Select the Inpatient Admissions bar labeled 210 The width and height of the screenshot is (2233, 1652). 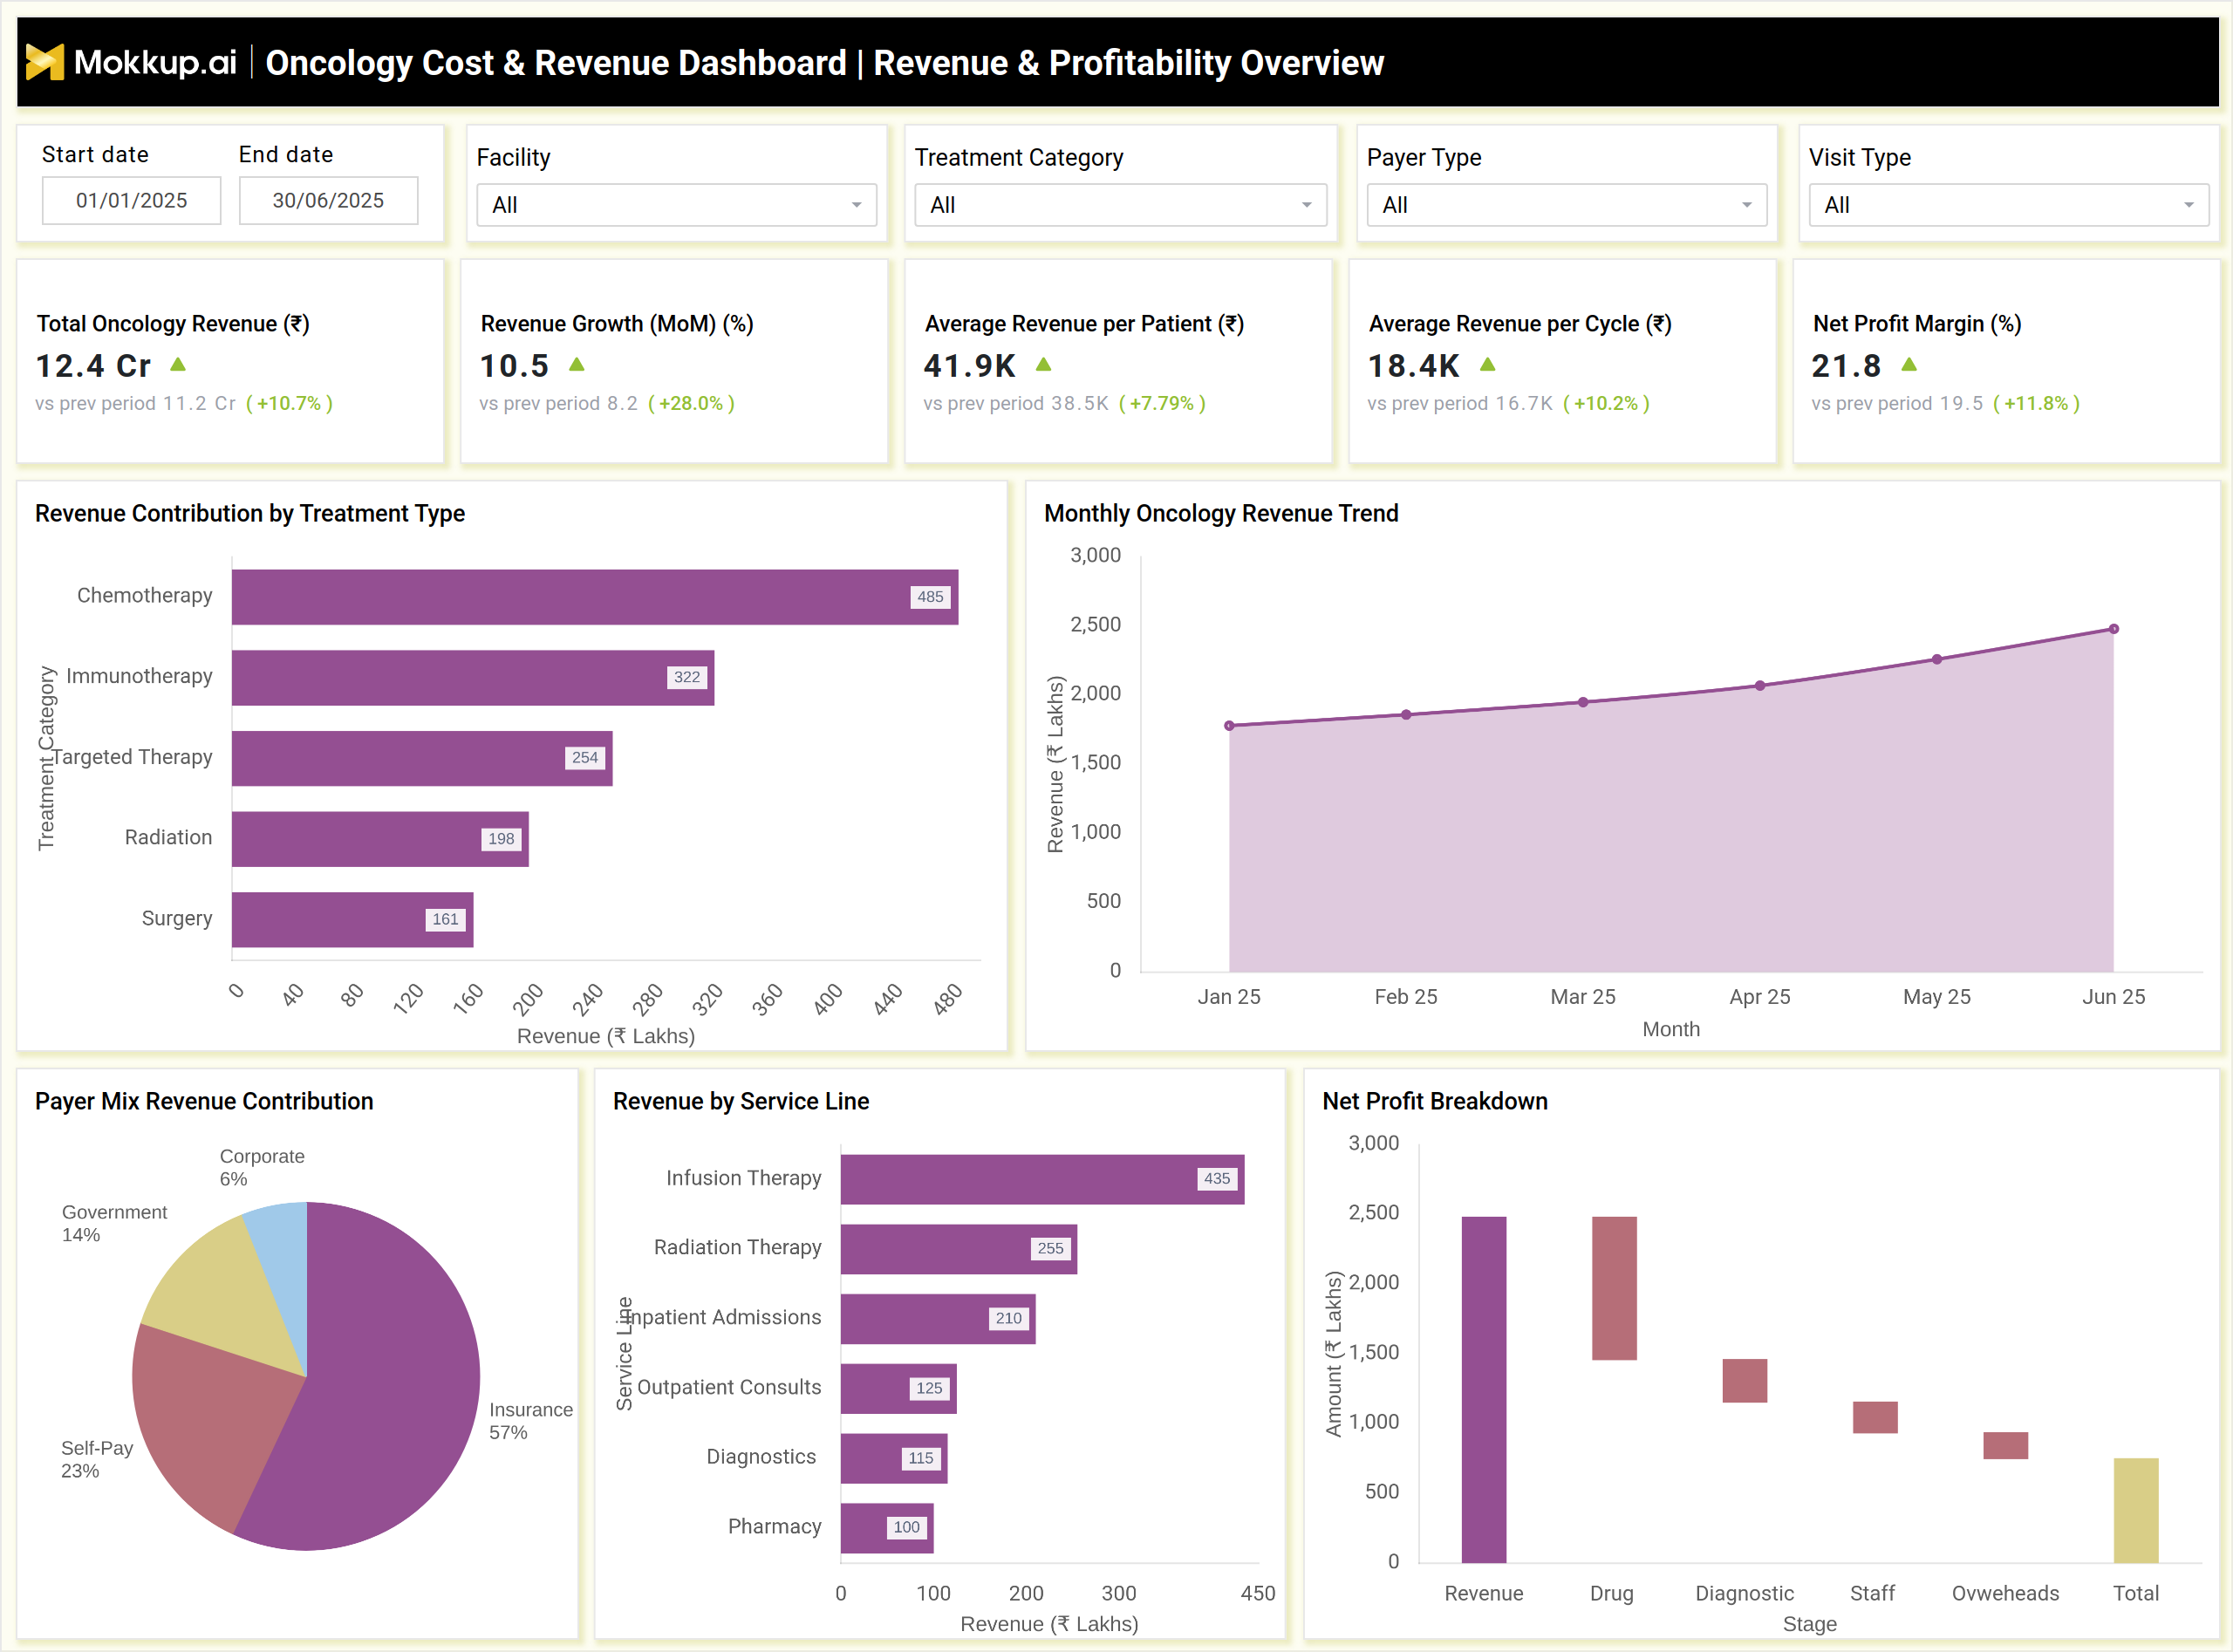(938, 1319)
